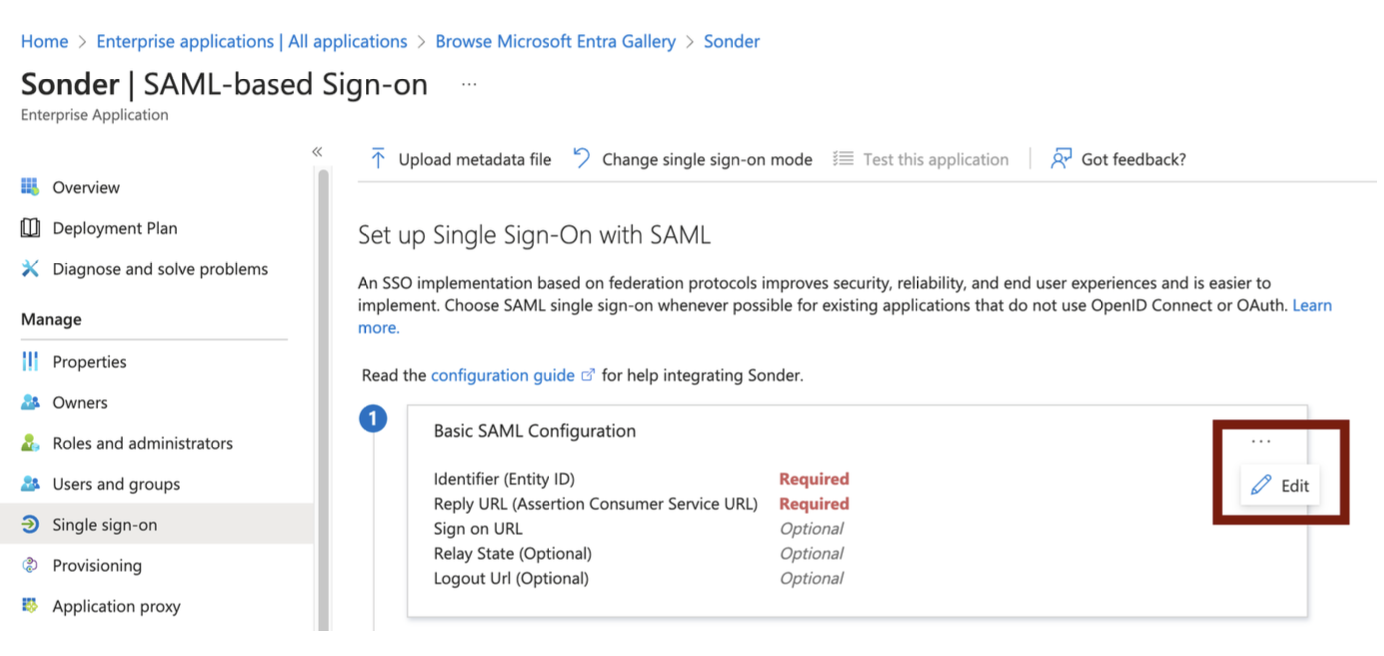This screenshot has height=656, width=1384.
Task: Click the Overview grid icon in sidebar
Action: click(30, 187)
